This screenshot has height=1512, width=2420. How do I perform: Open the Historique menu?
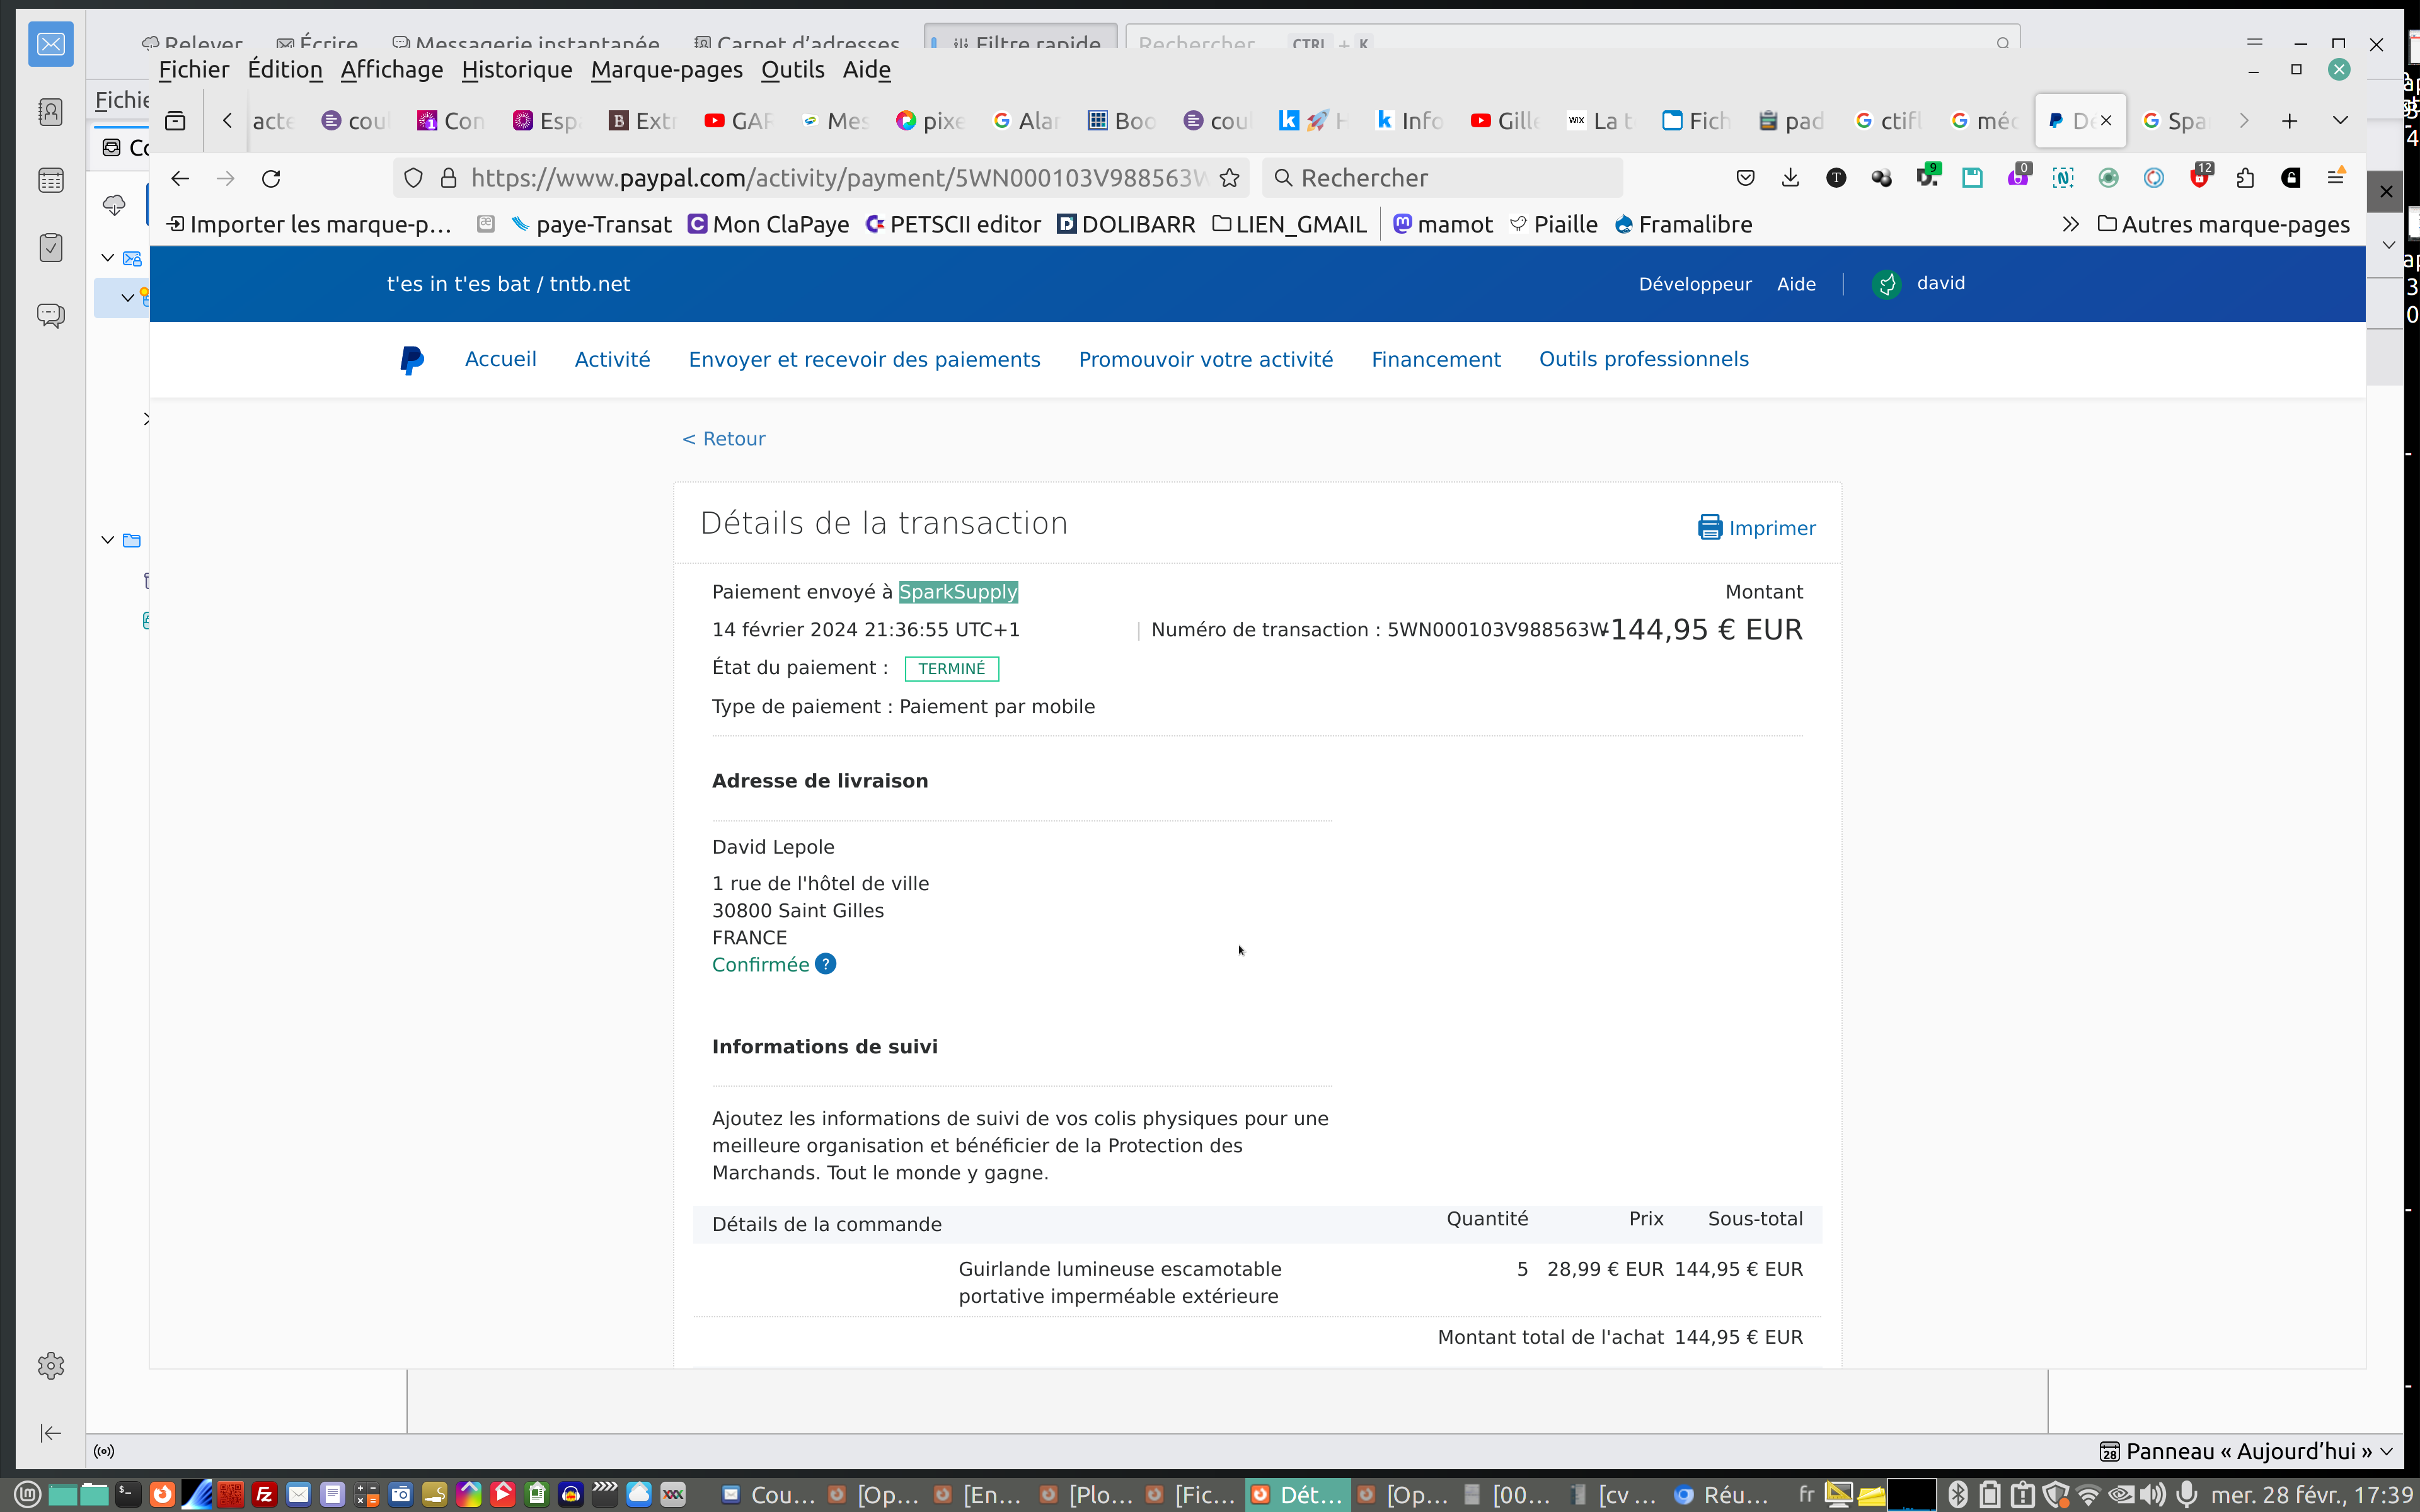pyautogui.click(x=516, y=70)
